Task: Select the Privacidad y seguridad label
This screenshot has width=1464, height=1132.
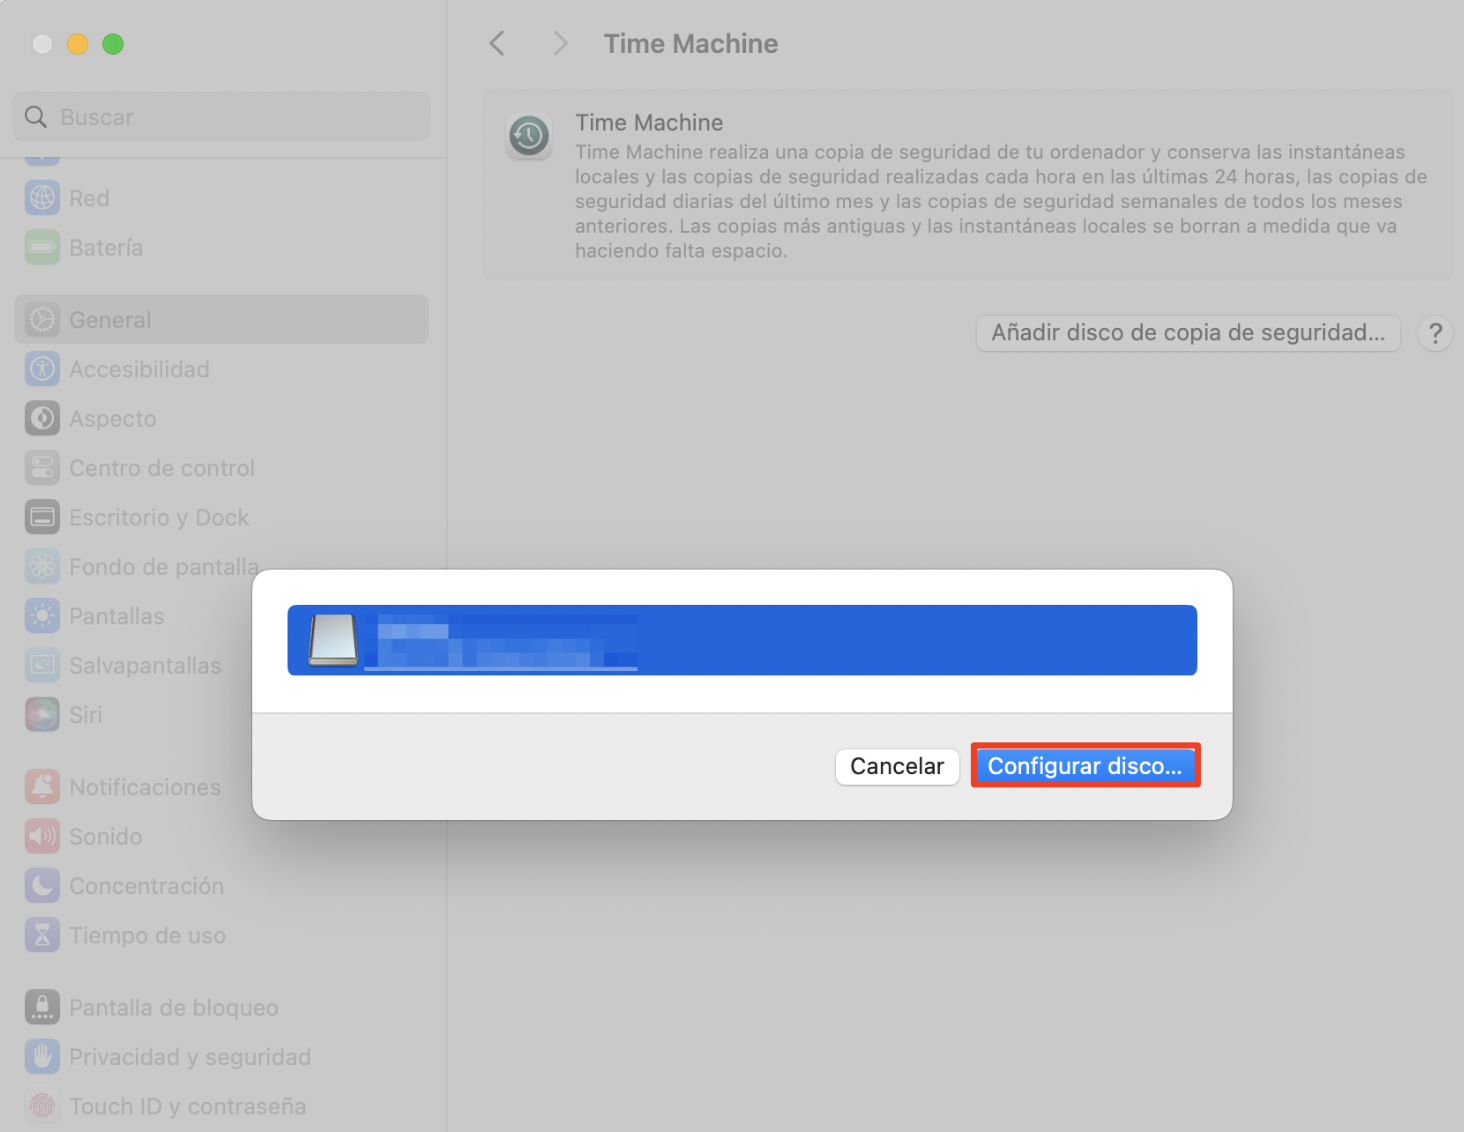Action: coord(190,1057)
